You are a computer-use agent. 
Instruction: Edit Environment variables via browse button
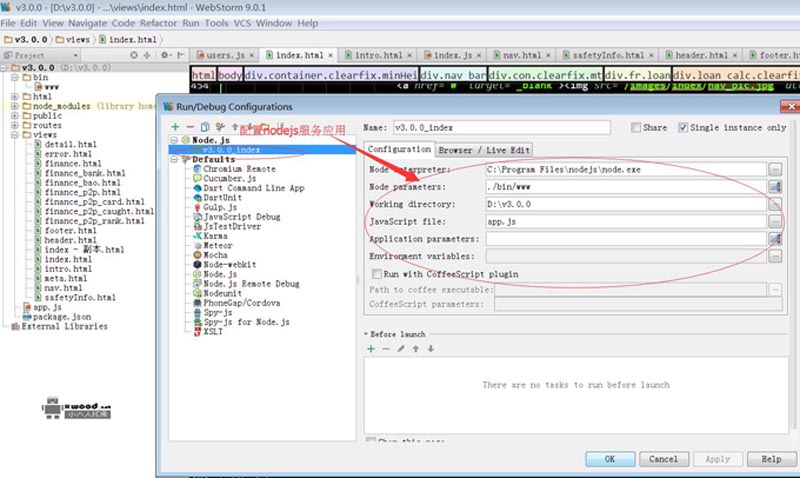pyautogui.click(x=775, y=256)
